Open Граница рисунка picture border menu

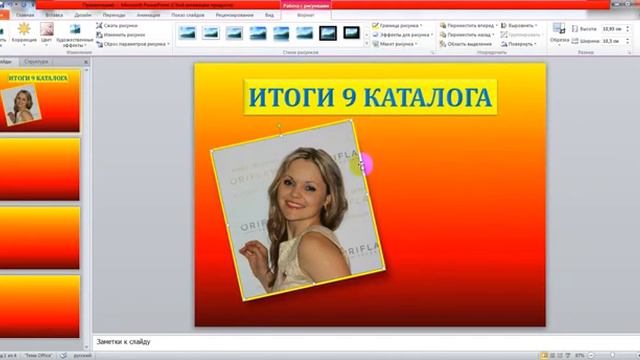click(x=397, y=25)
